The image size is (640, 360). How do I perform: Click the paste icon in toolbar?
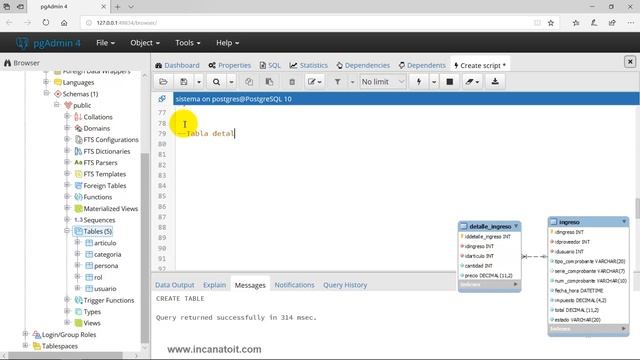[269, 82]
